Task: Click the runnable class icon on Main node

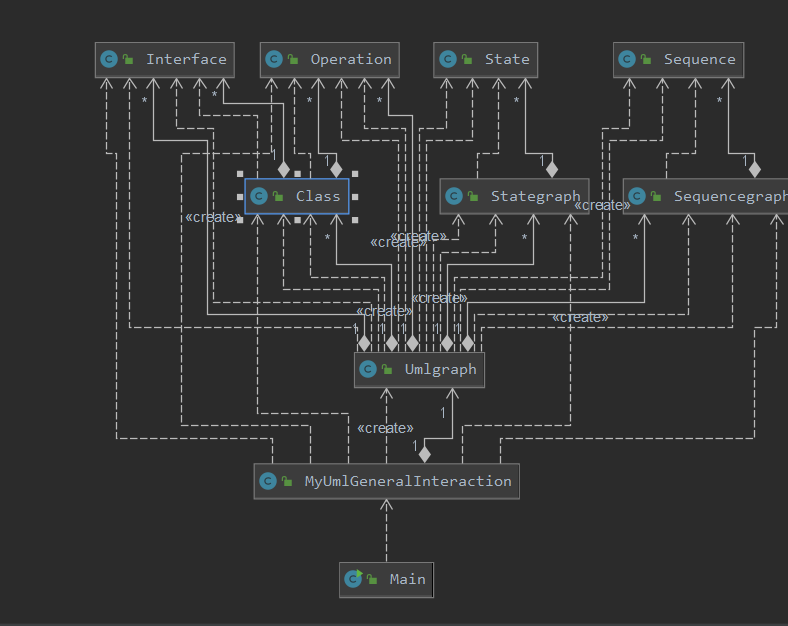Action: click(x=353, y=579)
